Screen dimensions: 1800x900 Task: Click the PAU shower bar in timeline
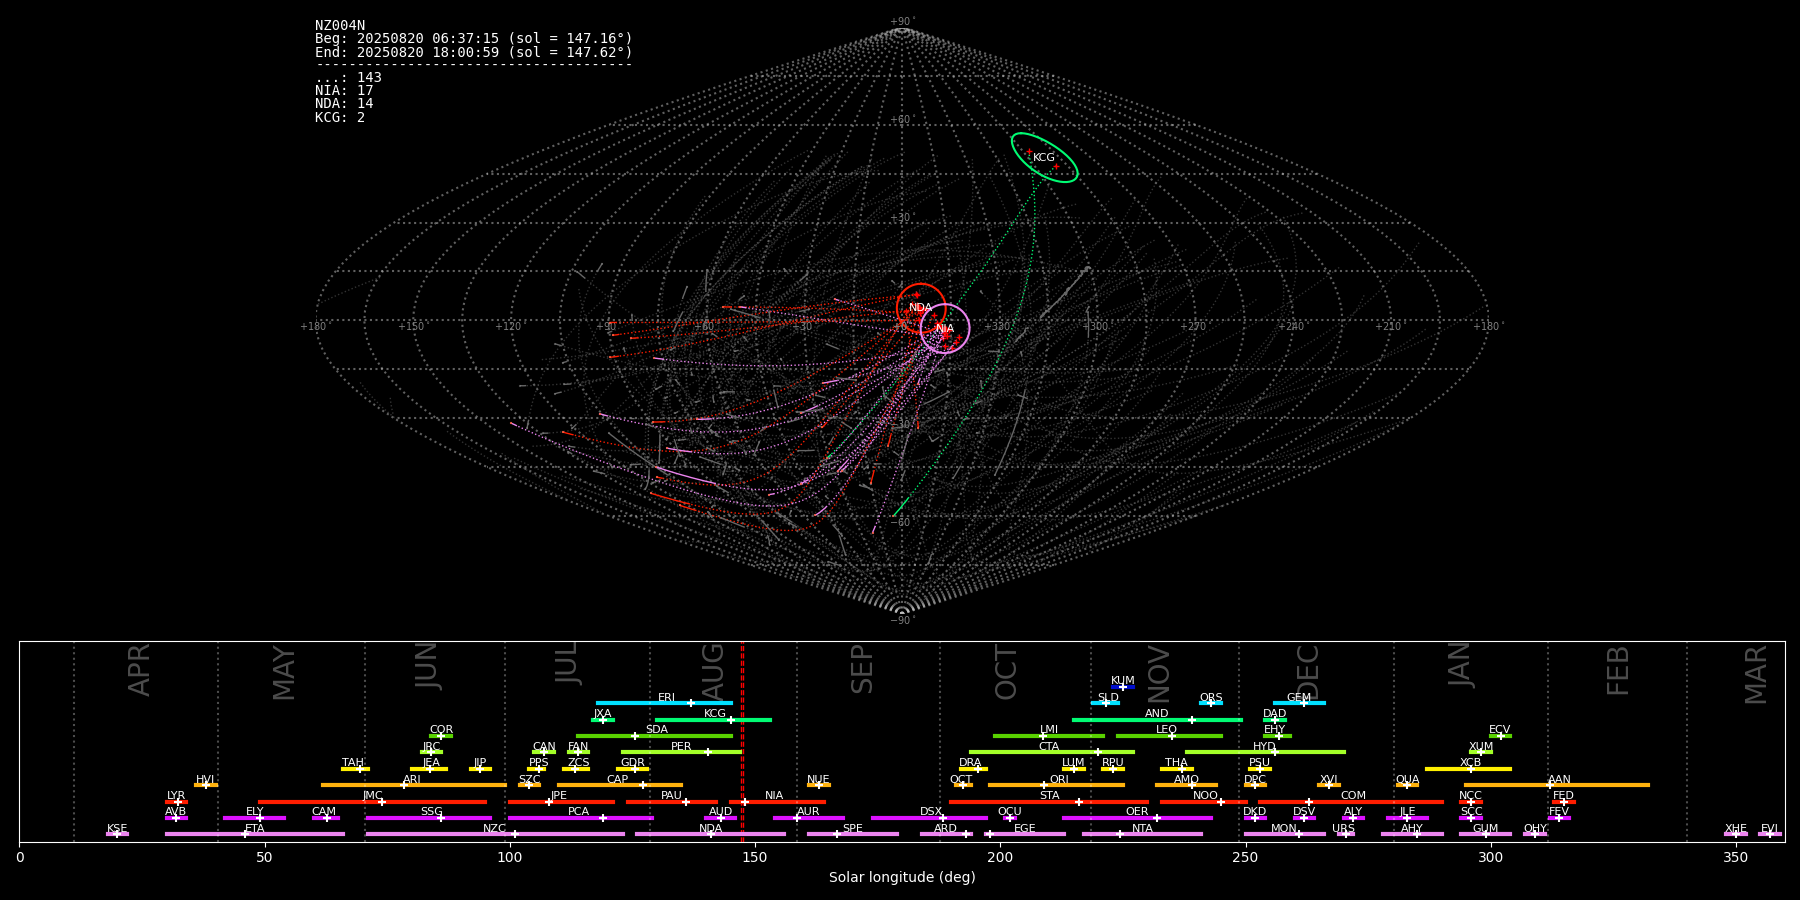click(672, 802)
